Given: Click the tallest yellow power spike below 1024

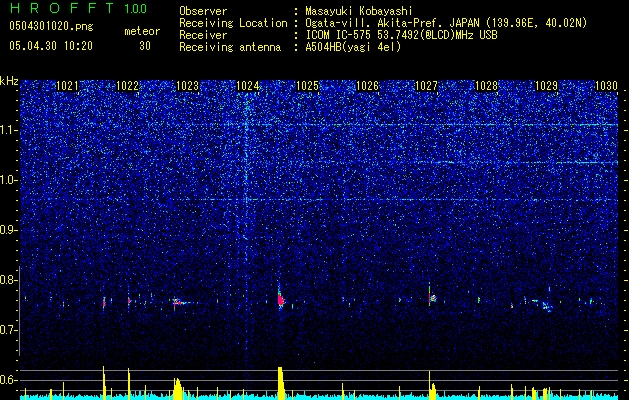Looking at the screenshot, I should 280,383.
